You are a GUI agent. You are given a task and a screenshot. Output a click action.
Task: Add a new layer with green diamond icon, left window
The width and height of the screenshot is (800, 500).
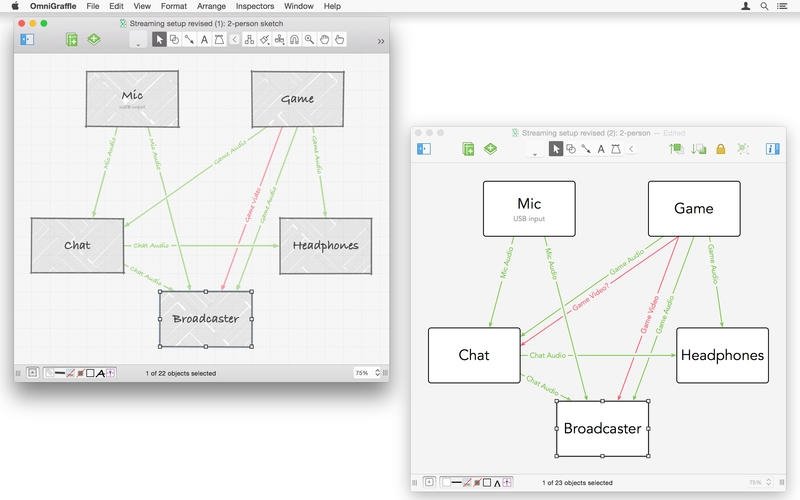coord(94,39)
